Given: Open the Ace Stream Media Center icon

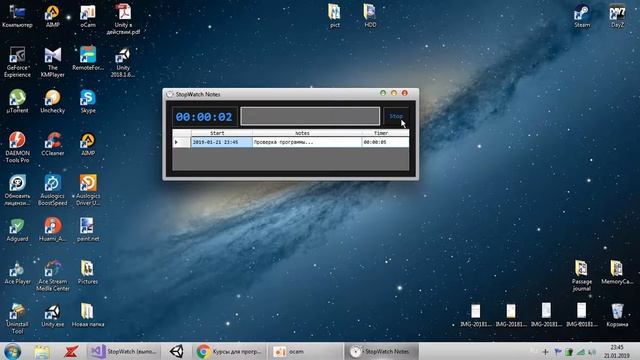Looking at the screenshot, I should 53,276.
